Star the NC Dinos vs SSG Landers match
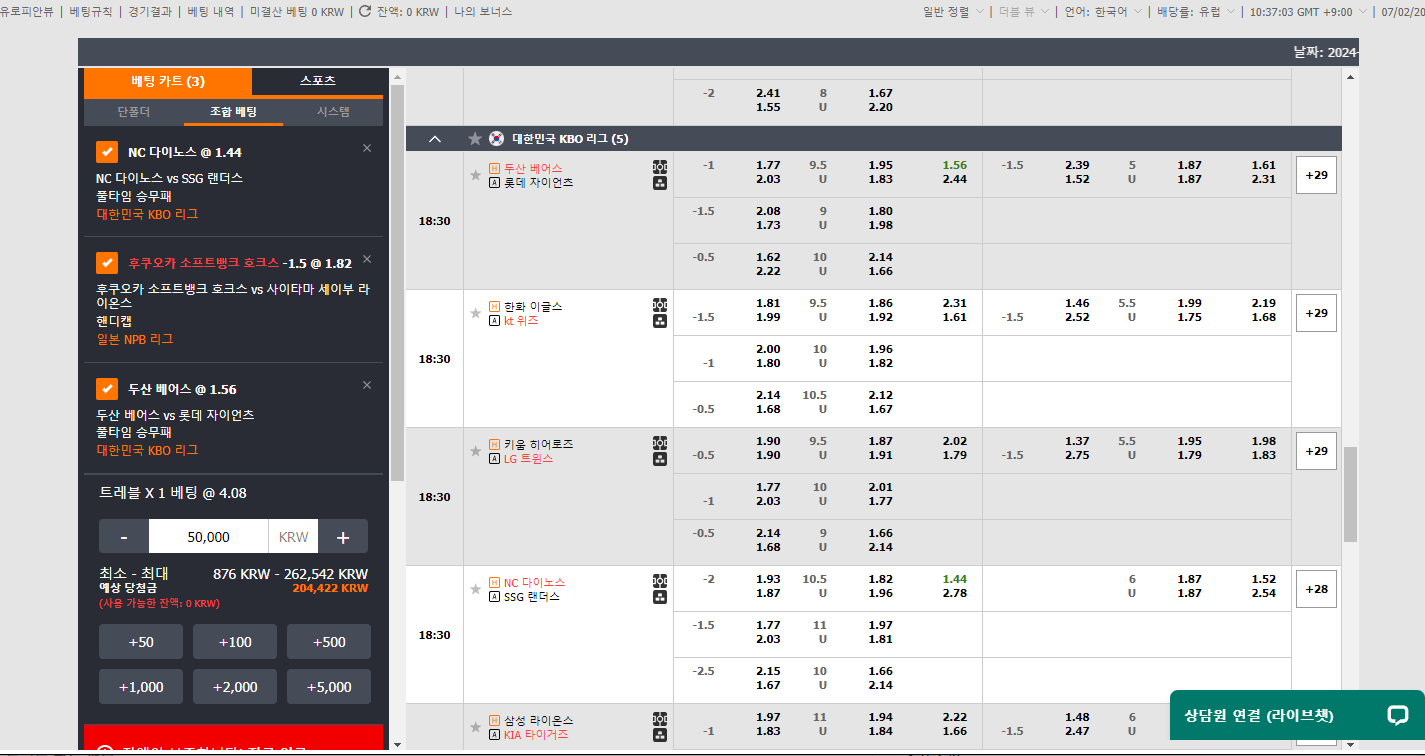This screenshot has height=756, width=1425. tap(475, 589)
